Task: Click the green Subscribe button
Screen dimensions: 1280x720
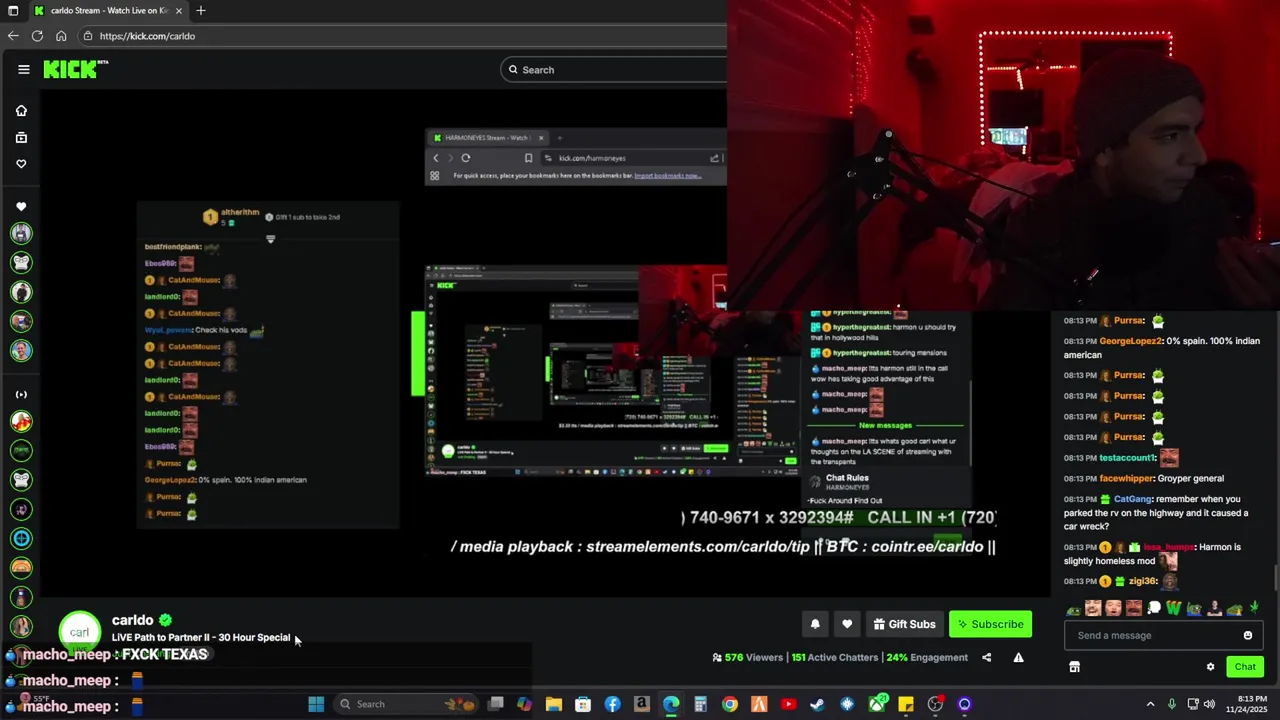Action: [990, 624]
